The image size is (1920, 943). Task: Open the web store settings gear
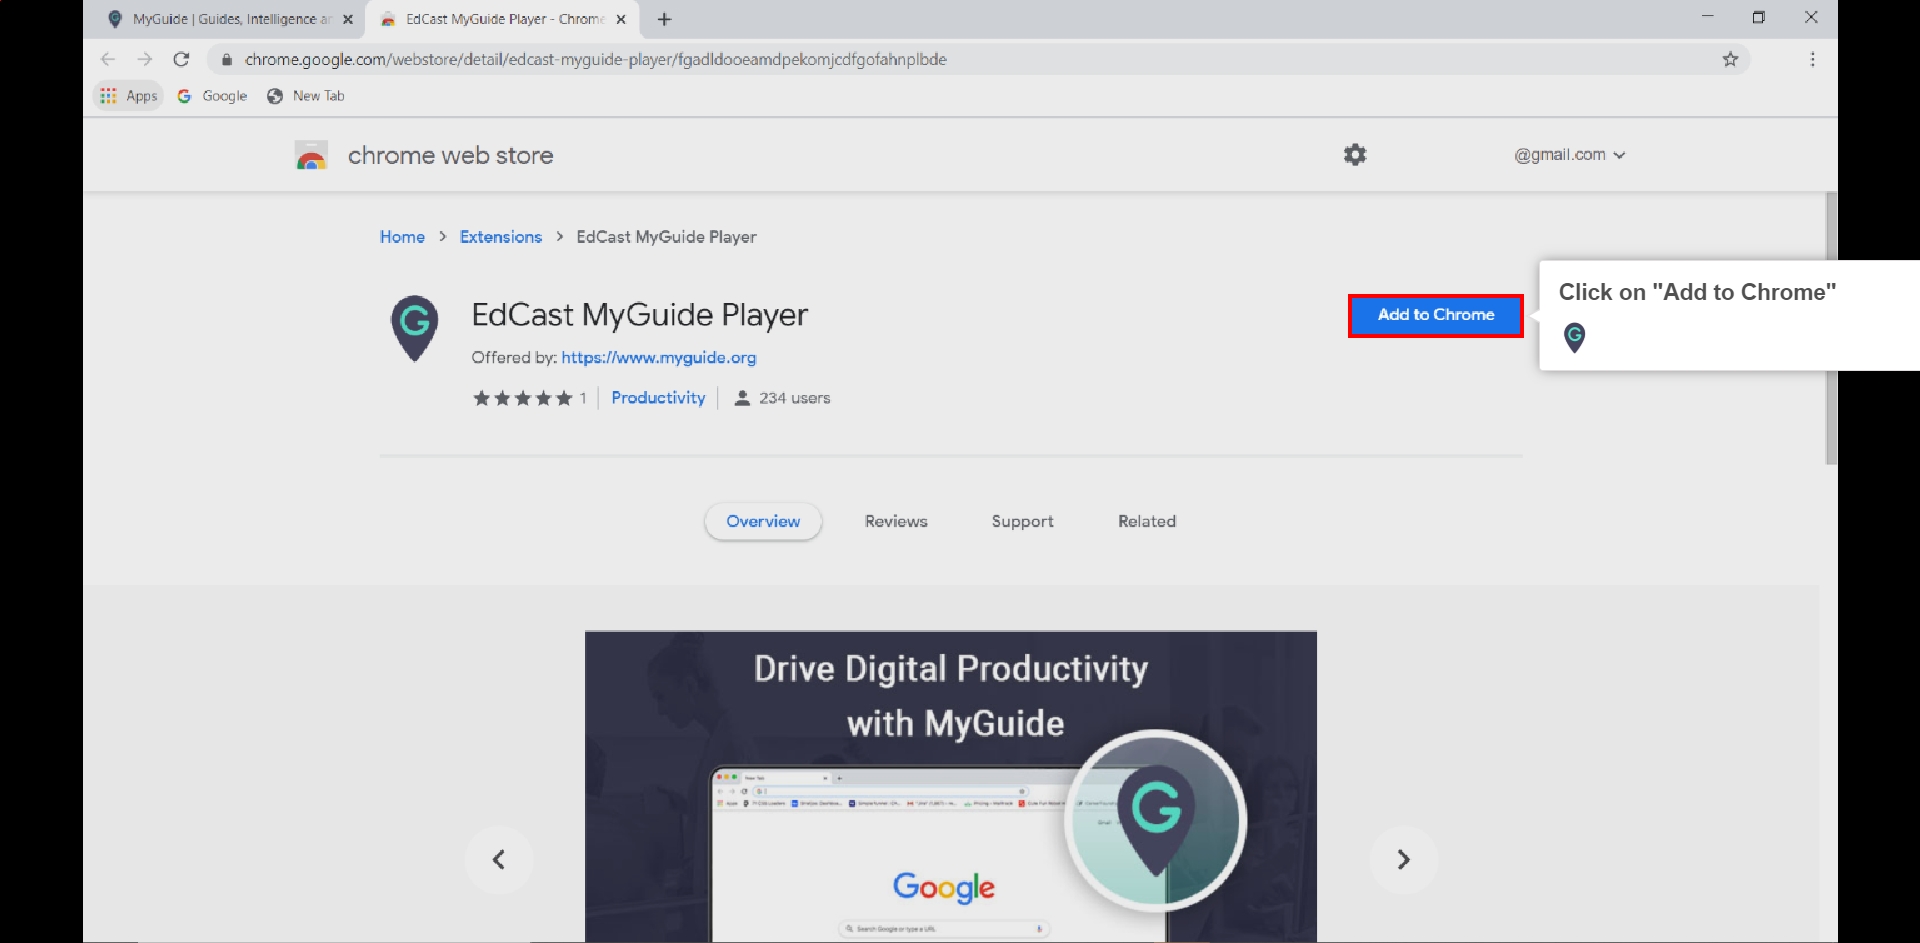coord(1355,155)
